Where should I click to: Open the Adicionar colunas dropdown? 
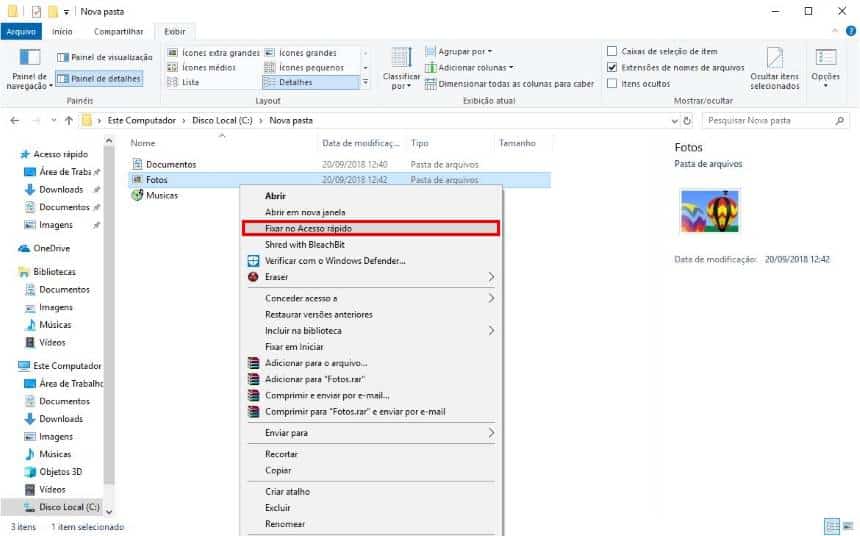pos(474,67)
